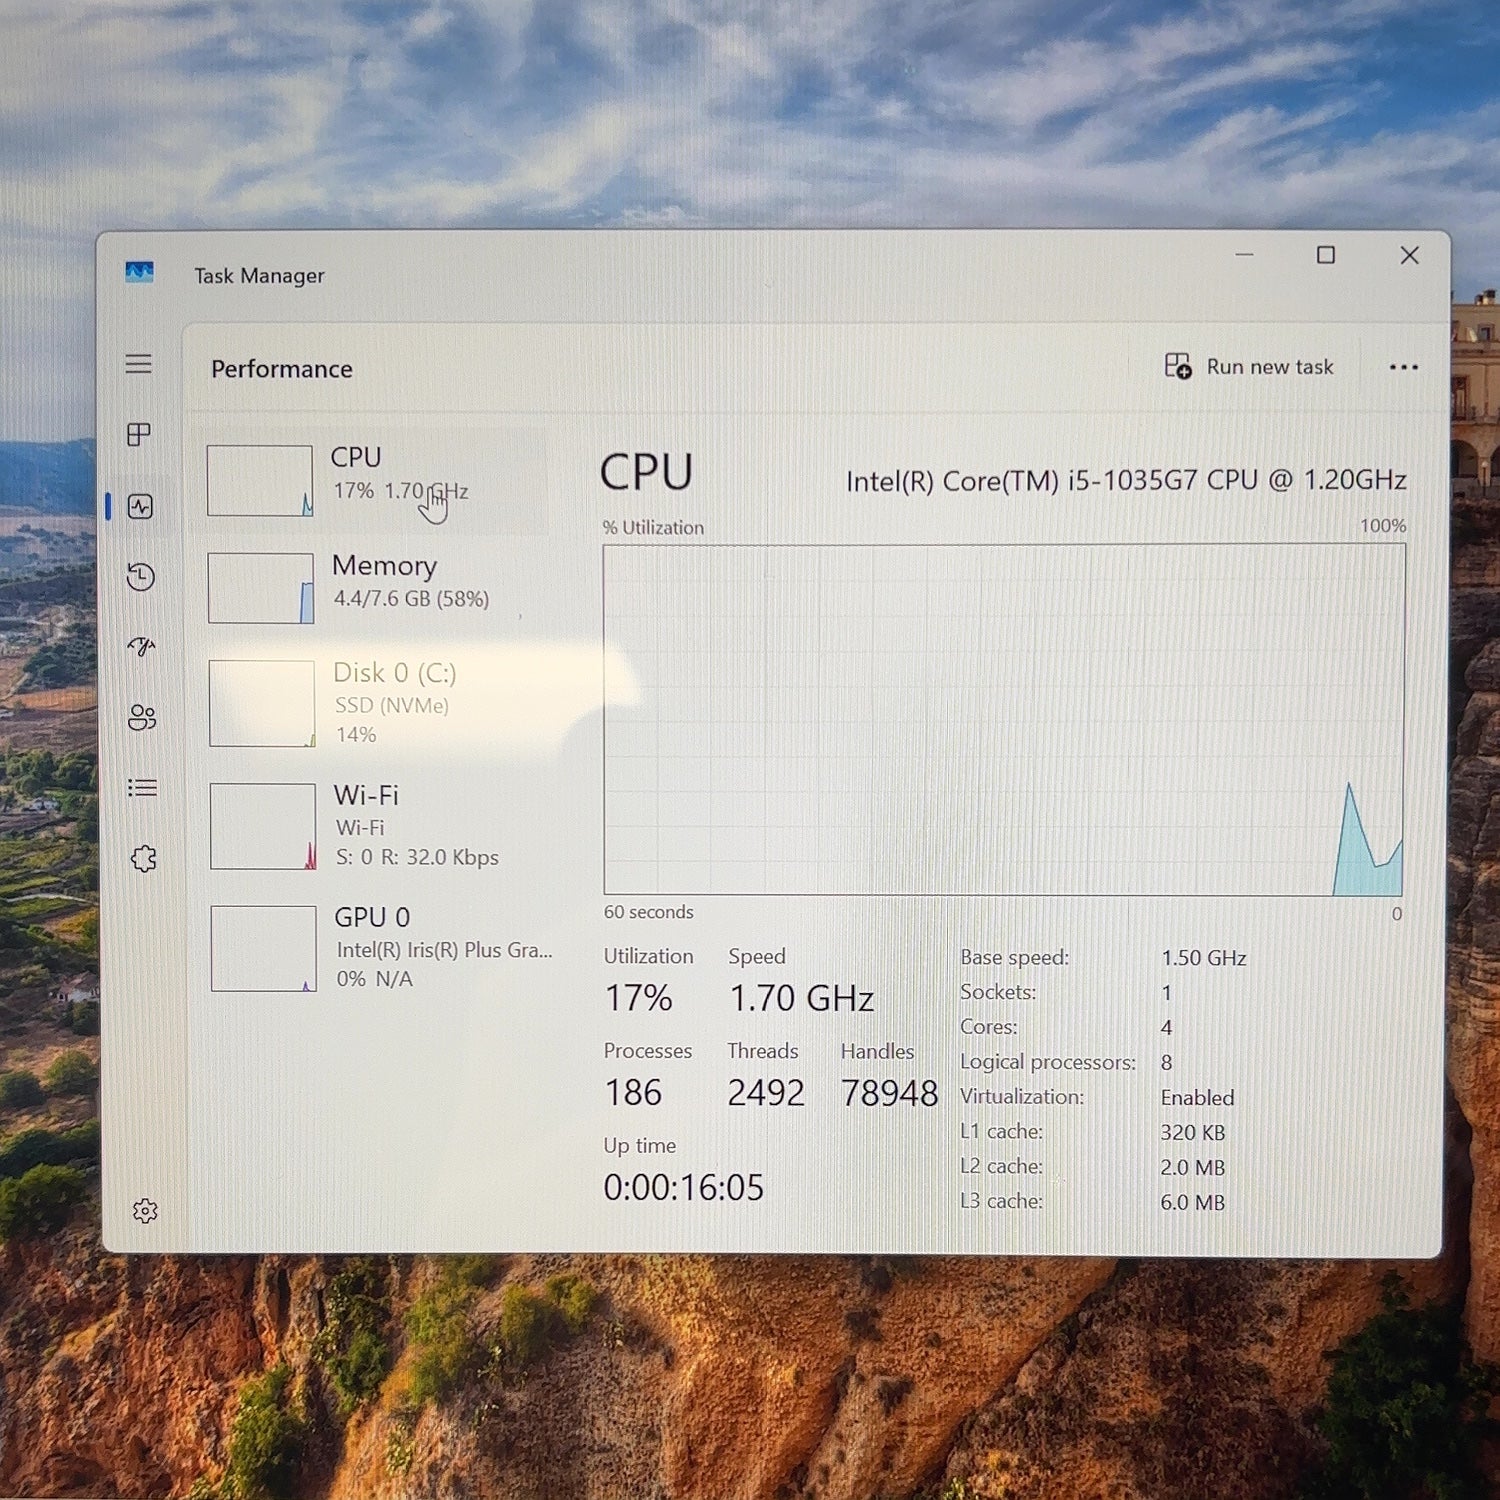This screenshot has width=1500, height=1500.
Task: Click the % Utilization graph label
Action: point(653,528)
